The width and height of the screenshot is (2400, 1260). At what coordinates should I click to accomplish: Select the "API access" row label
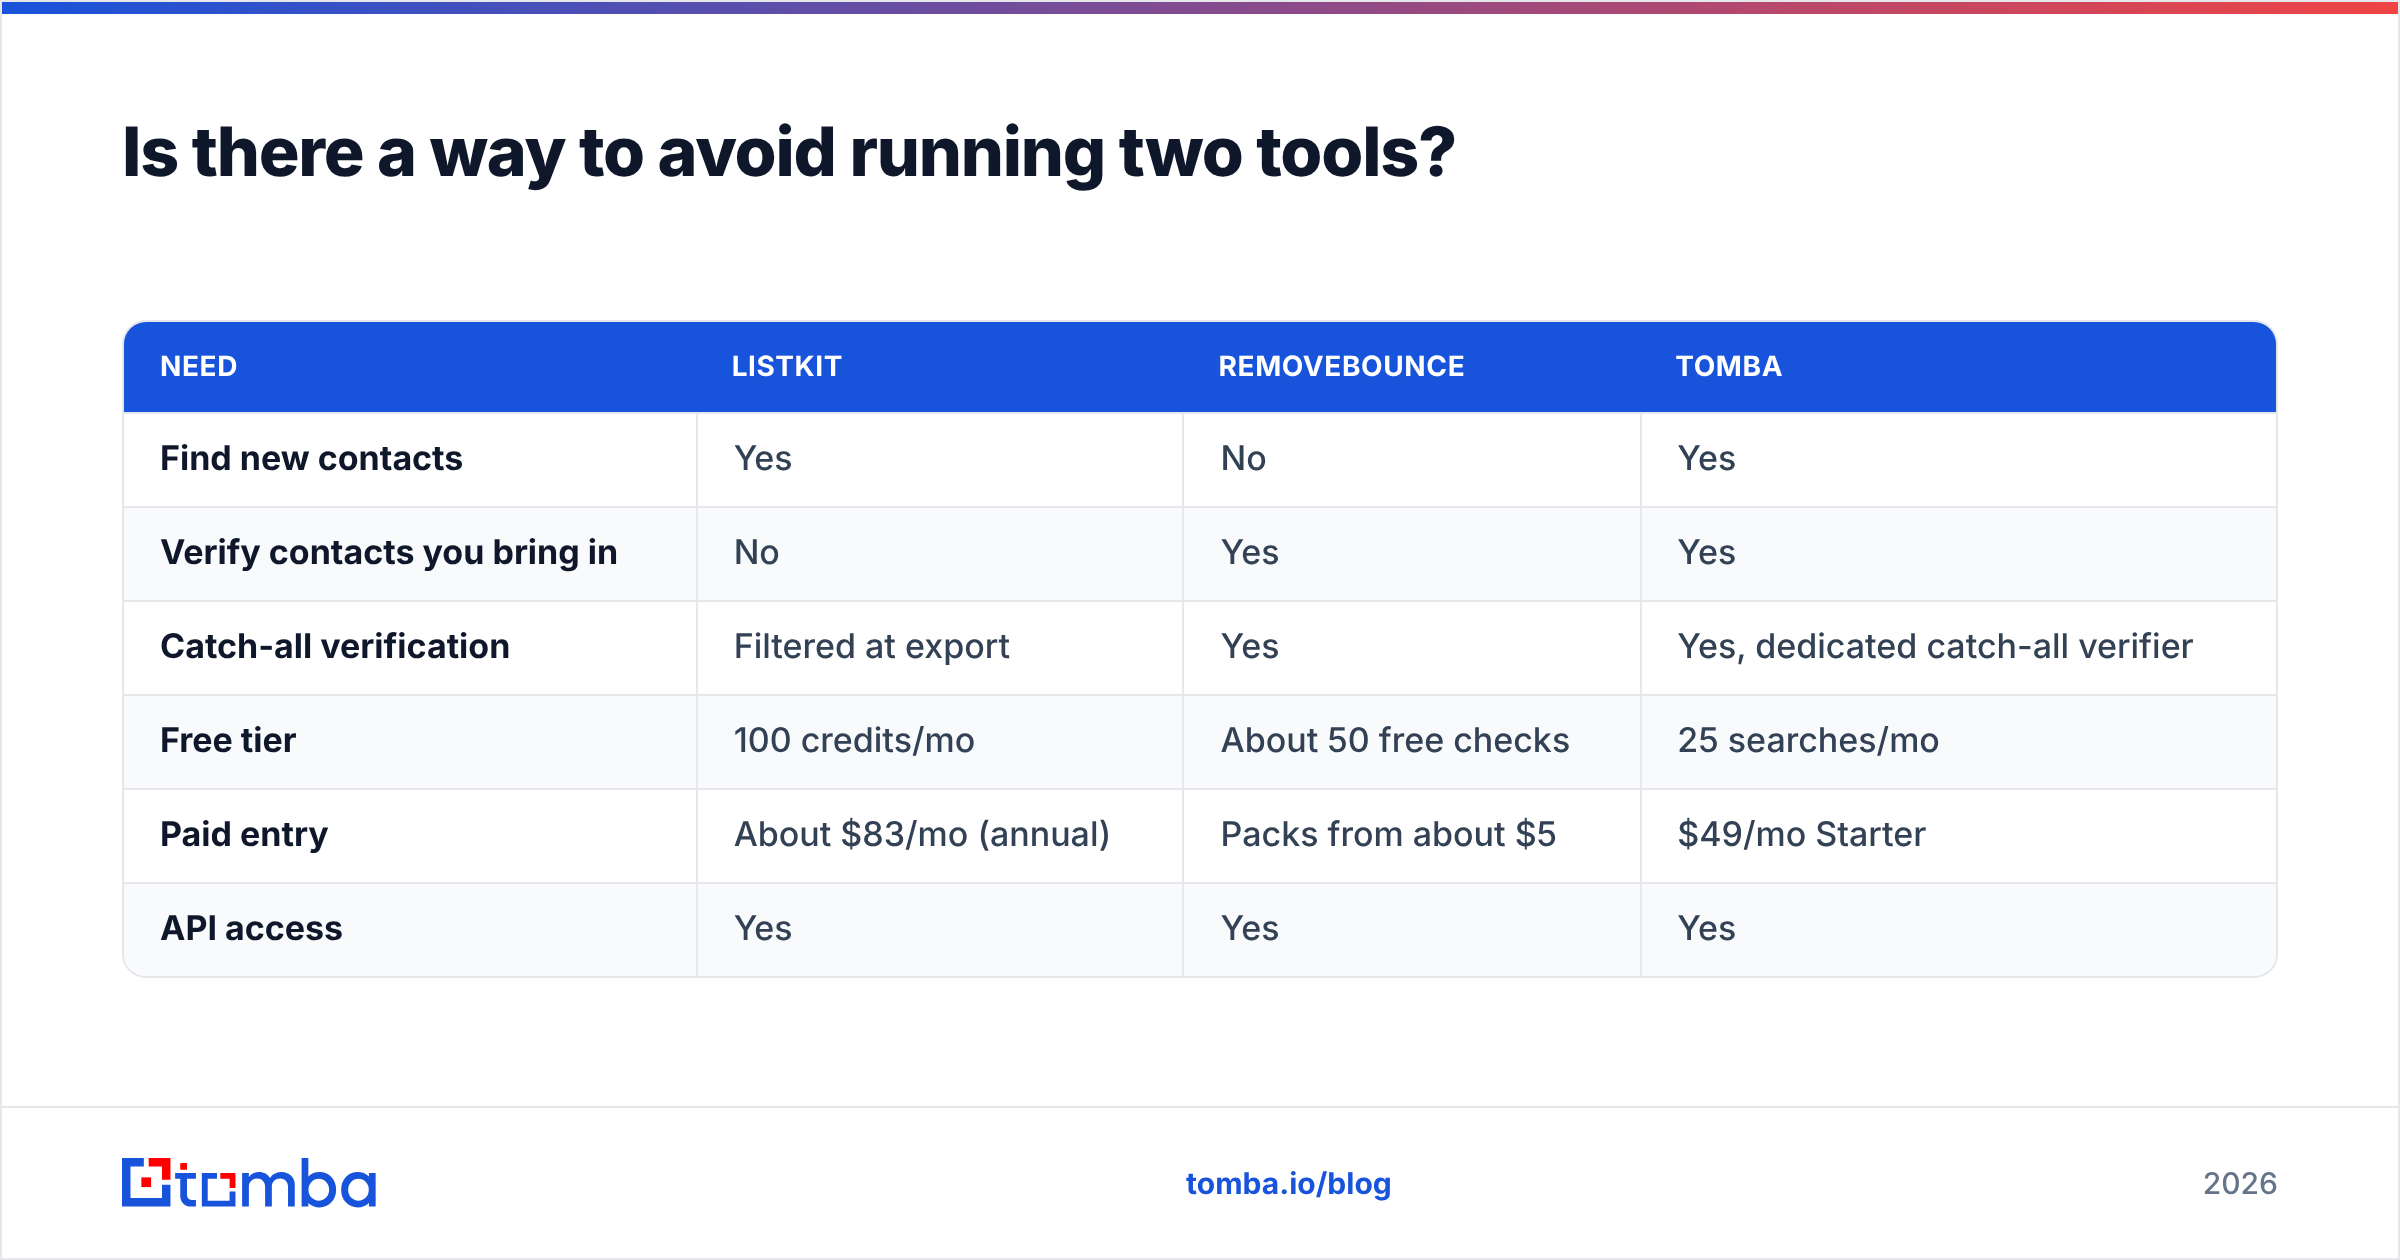pos(252,928)
